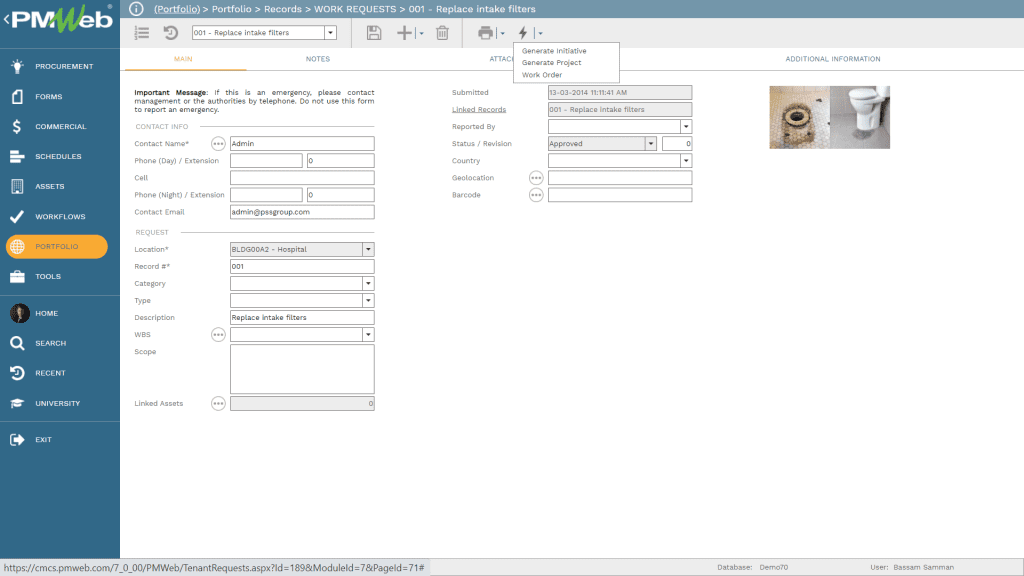1024x576 pixels.
Task: Collapse the sidebar using the PMWeb back arrow
Action: pos(6,19)
